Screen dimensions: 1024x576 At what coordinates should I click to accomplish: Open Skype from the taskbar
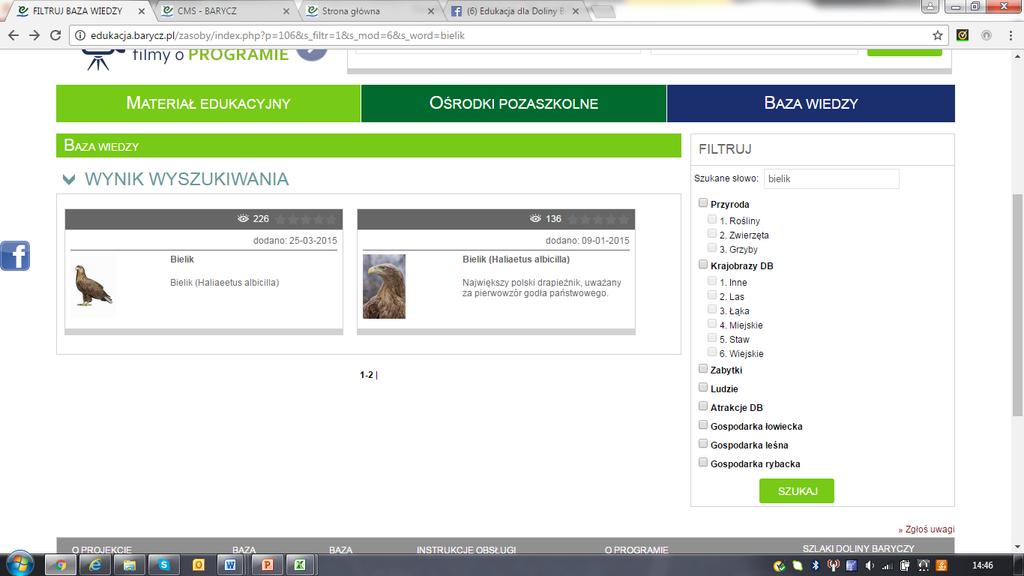164,565
